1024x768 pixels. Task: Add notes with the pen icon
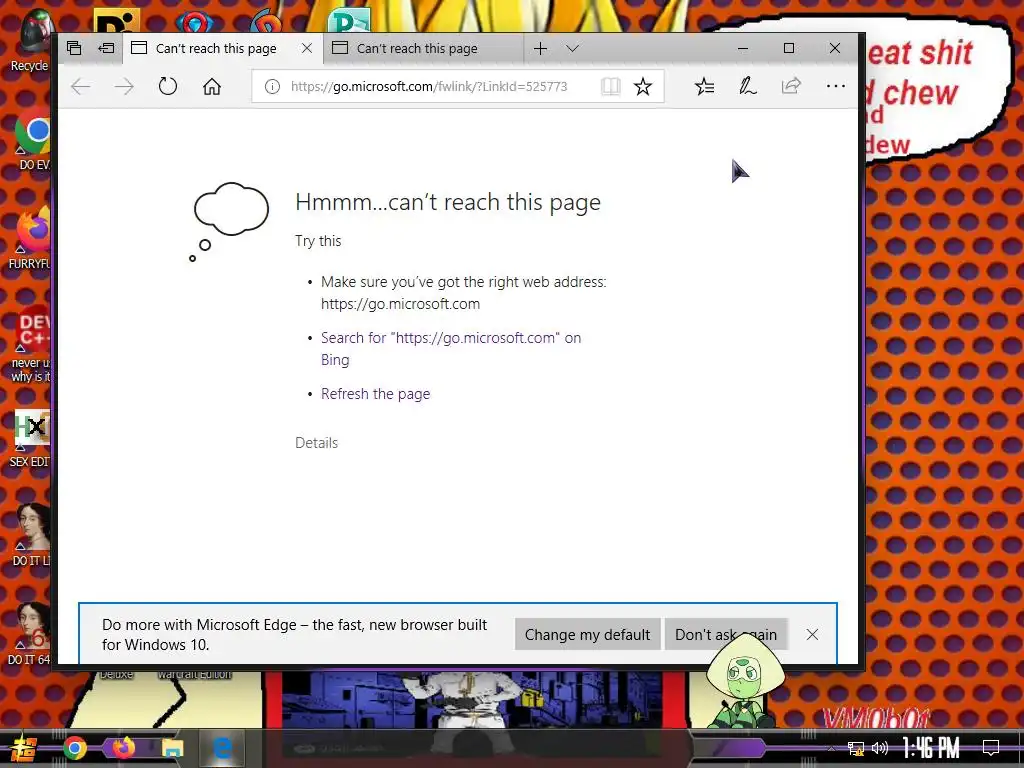tap(748, 86)
